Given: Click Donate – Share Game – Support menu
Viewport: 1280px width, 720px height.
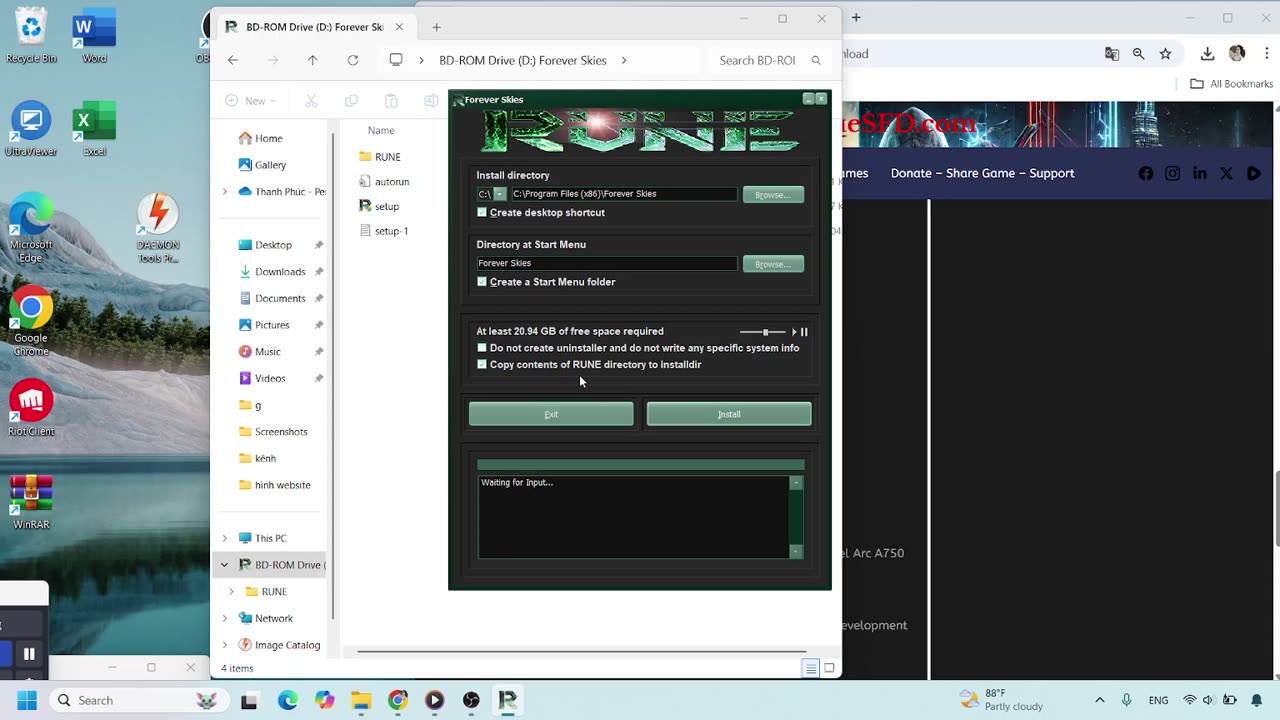Looking at the screenshot, I should 982,173.
